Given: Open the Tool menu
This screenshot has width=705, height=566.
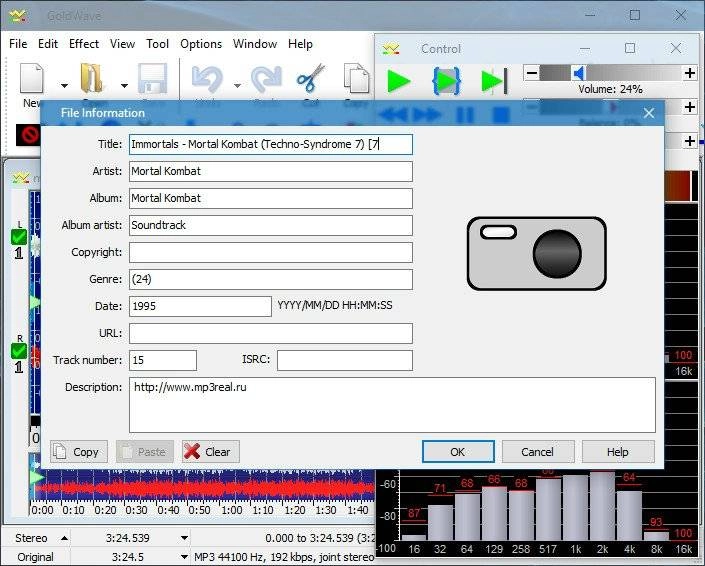Looking at the screenshot, I should click(157, 44).
